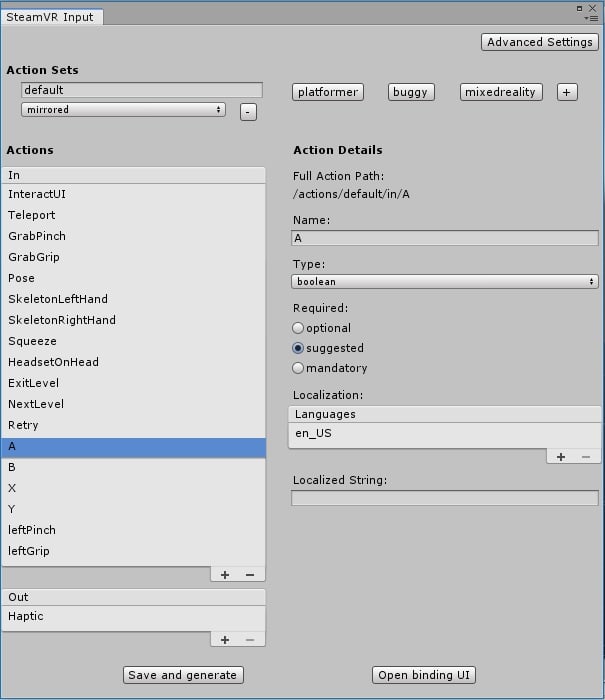Select the HeadsetOnHead action
This screenshot has width=605, height=700.
133,362
